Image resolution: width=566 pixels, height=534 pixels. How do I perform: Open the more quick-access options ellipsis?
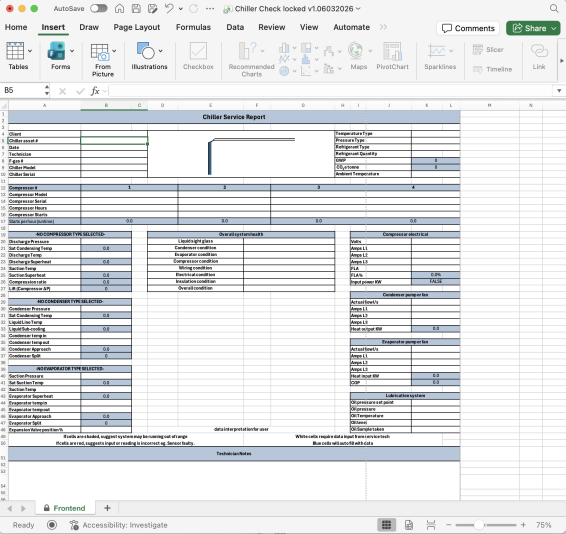[210, 9]
